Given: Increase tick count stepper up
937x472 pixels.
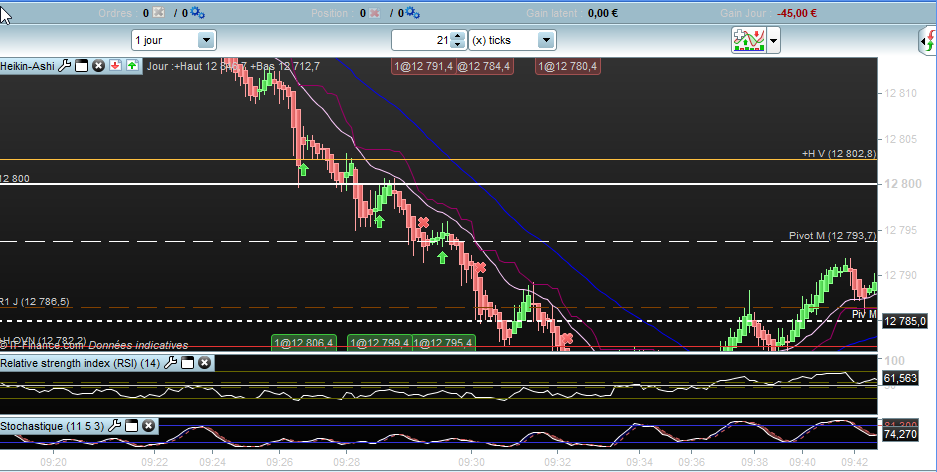Looking at the screenshot, I should [x=458, y=36].
